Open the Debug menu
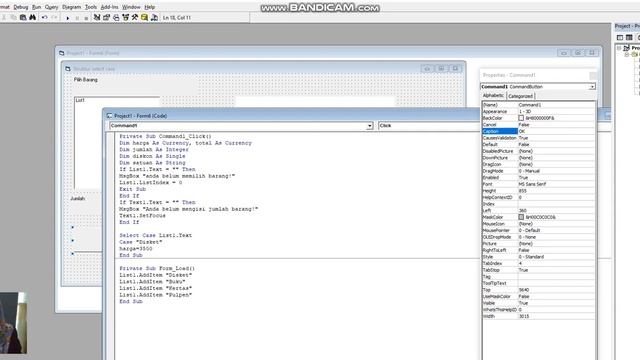Image resolution: width=640 pixels, height=360 pixels. (21, 7)
